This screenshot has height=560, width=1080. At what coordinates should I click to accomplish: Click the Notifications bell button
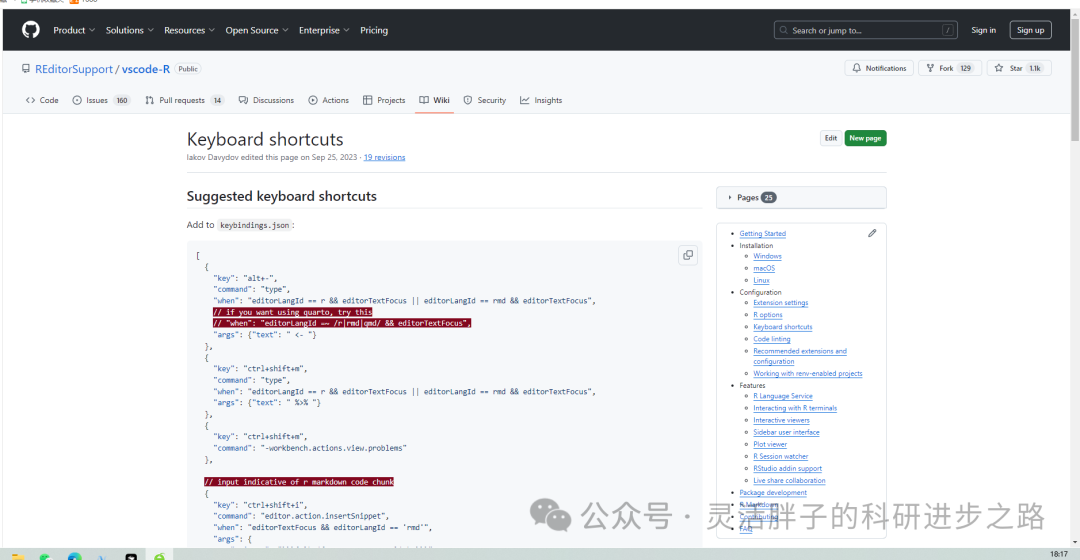tap(880, 68)
